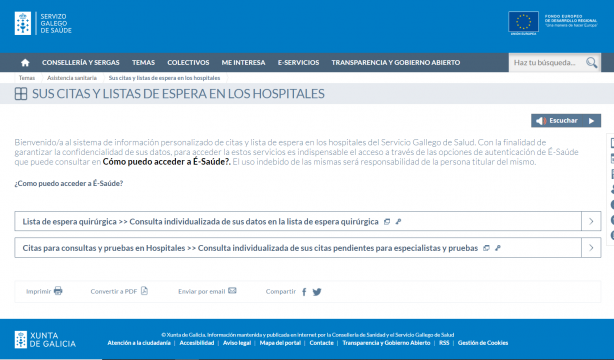614x360 pixels.
Task: Open Gestión de Cookies footer link
Action: coord(483,343)
